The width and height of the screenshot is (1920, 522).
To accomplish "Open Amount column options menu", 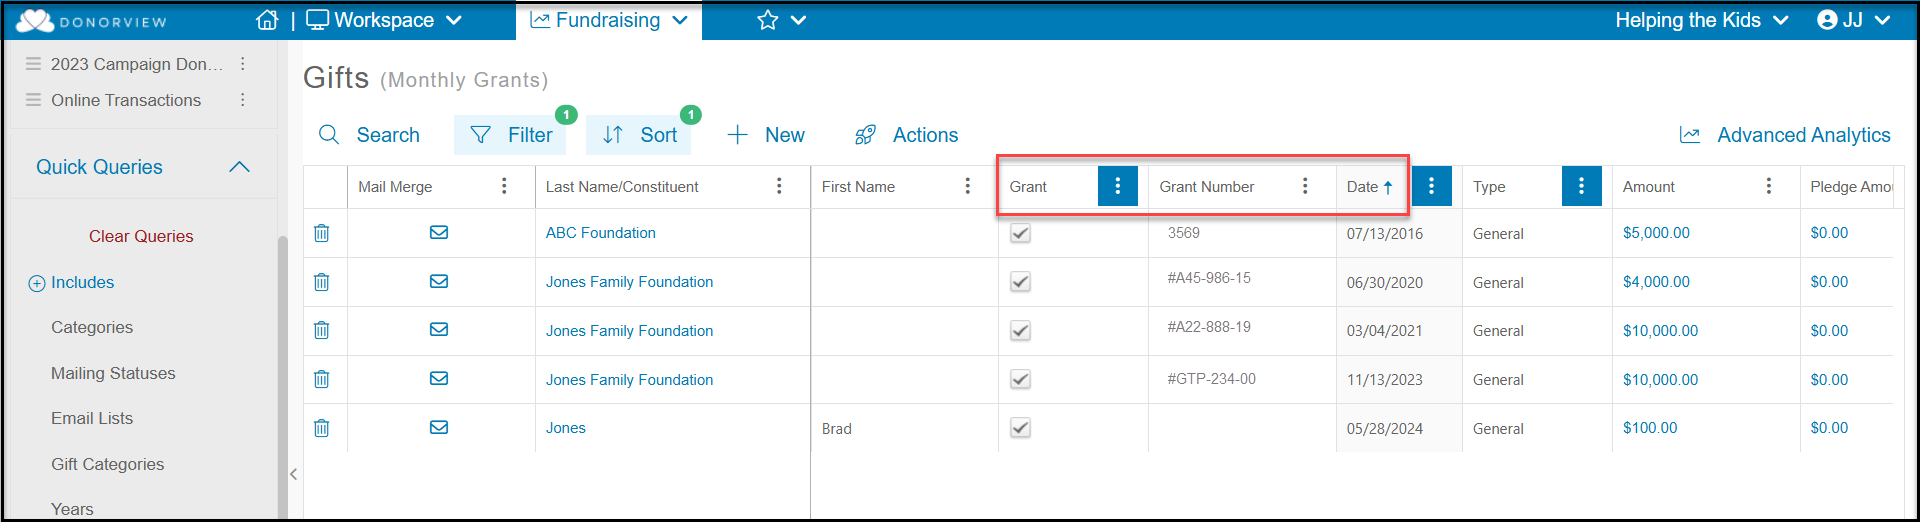I will [1769, 186].
